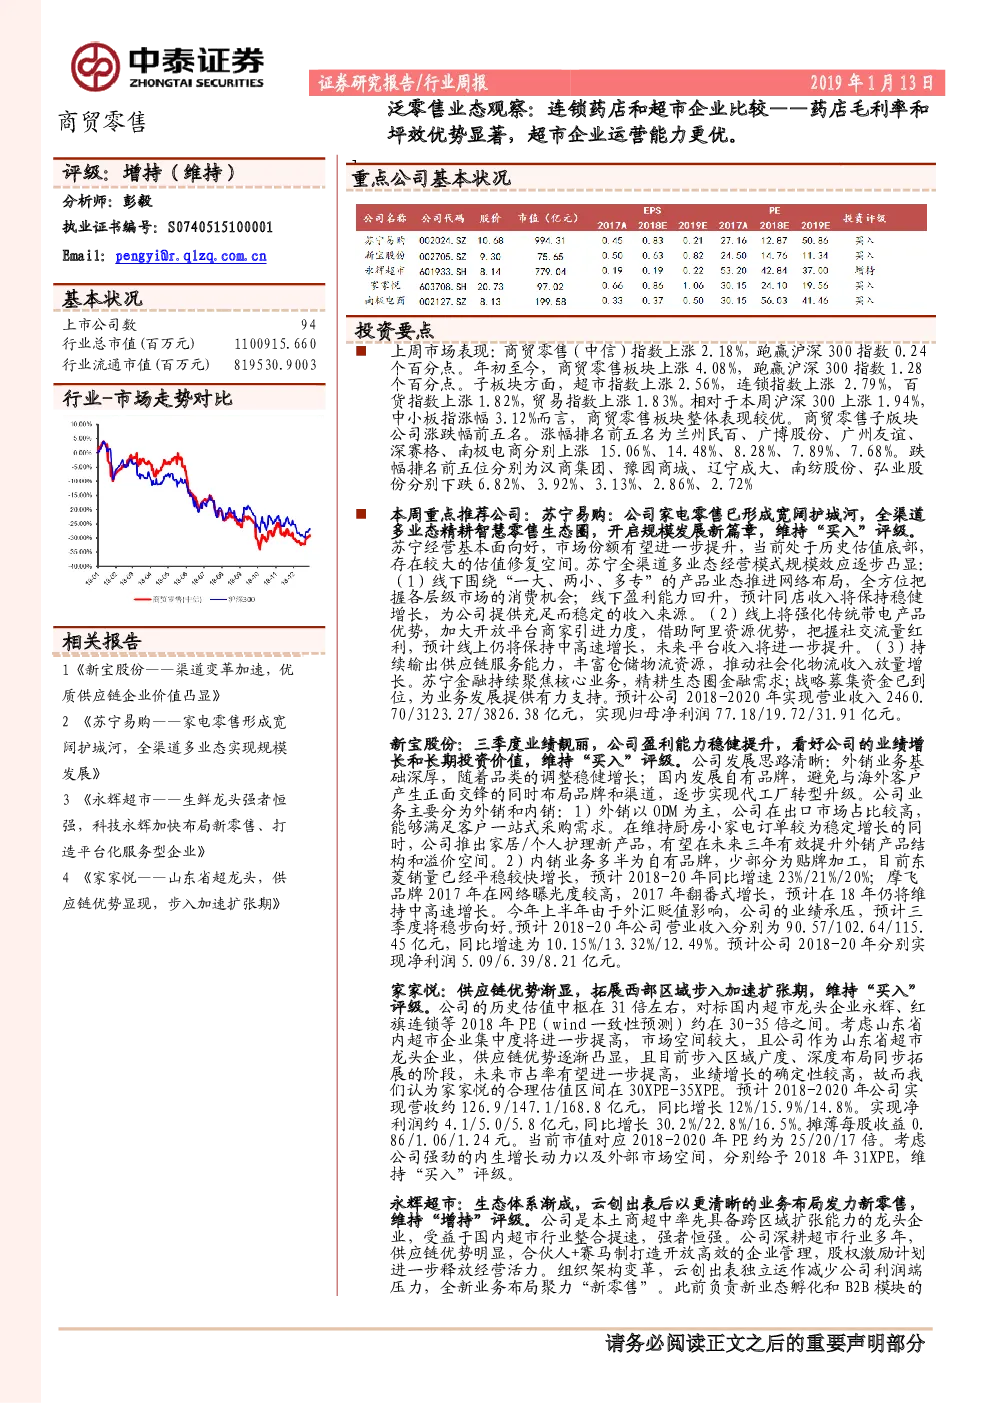Click the red bullet before 本周重点推荐公司

coord(360,514)
